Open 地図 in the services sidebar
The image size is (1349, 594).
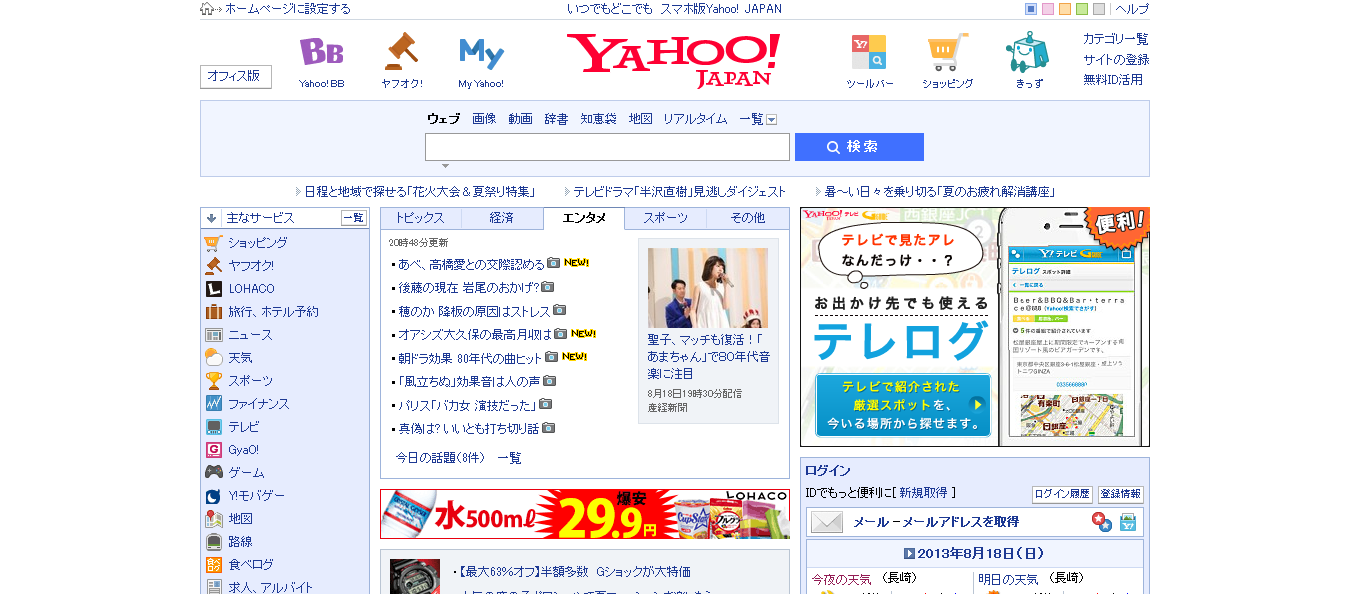coord(240,519)
